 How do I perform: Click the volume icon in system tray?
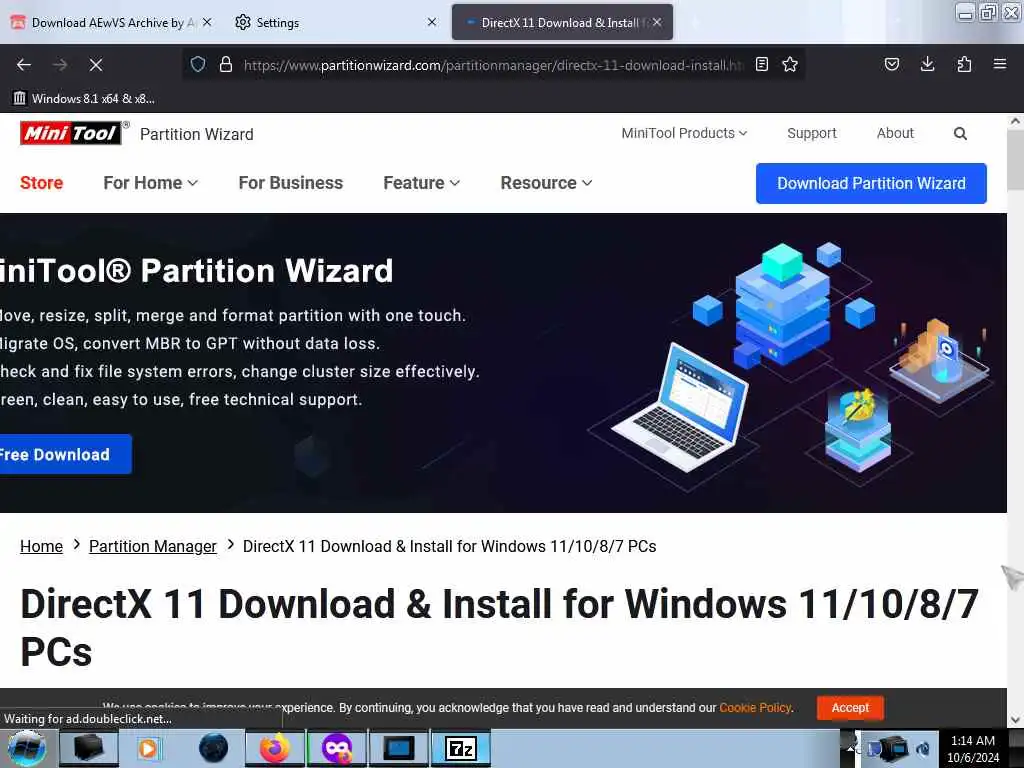tap(923, 749)
